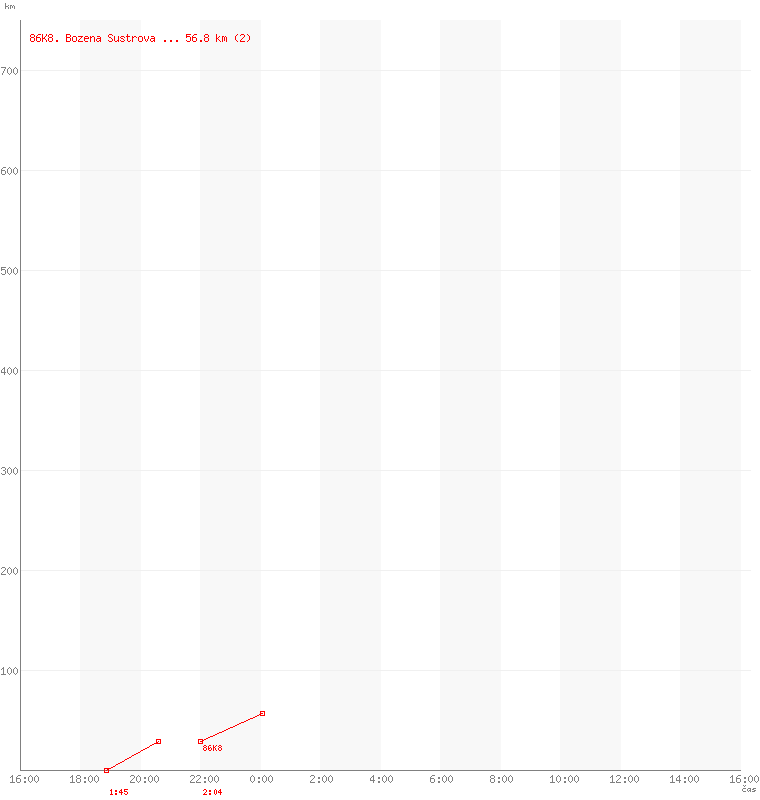This screenshot has width=760, height=800.
Task: Click the first data point marker on the baseline
Action: pyautogui.click(x=106, y=770)
